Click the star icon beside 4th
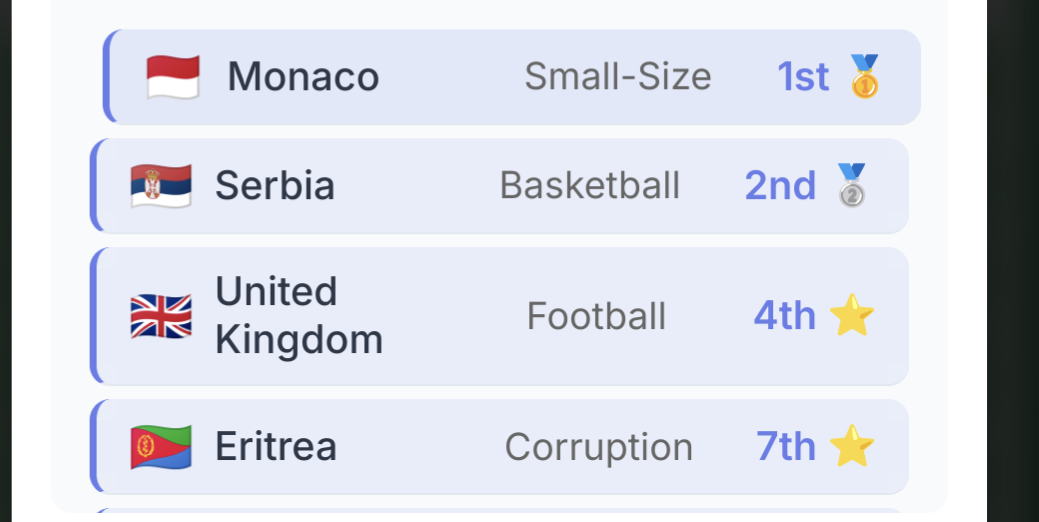The height and width of the screenshot is (522, 1039). (x=852, y=316)
